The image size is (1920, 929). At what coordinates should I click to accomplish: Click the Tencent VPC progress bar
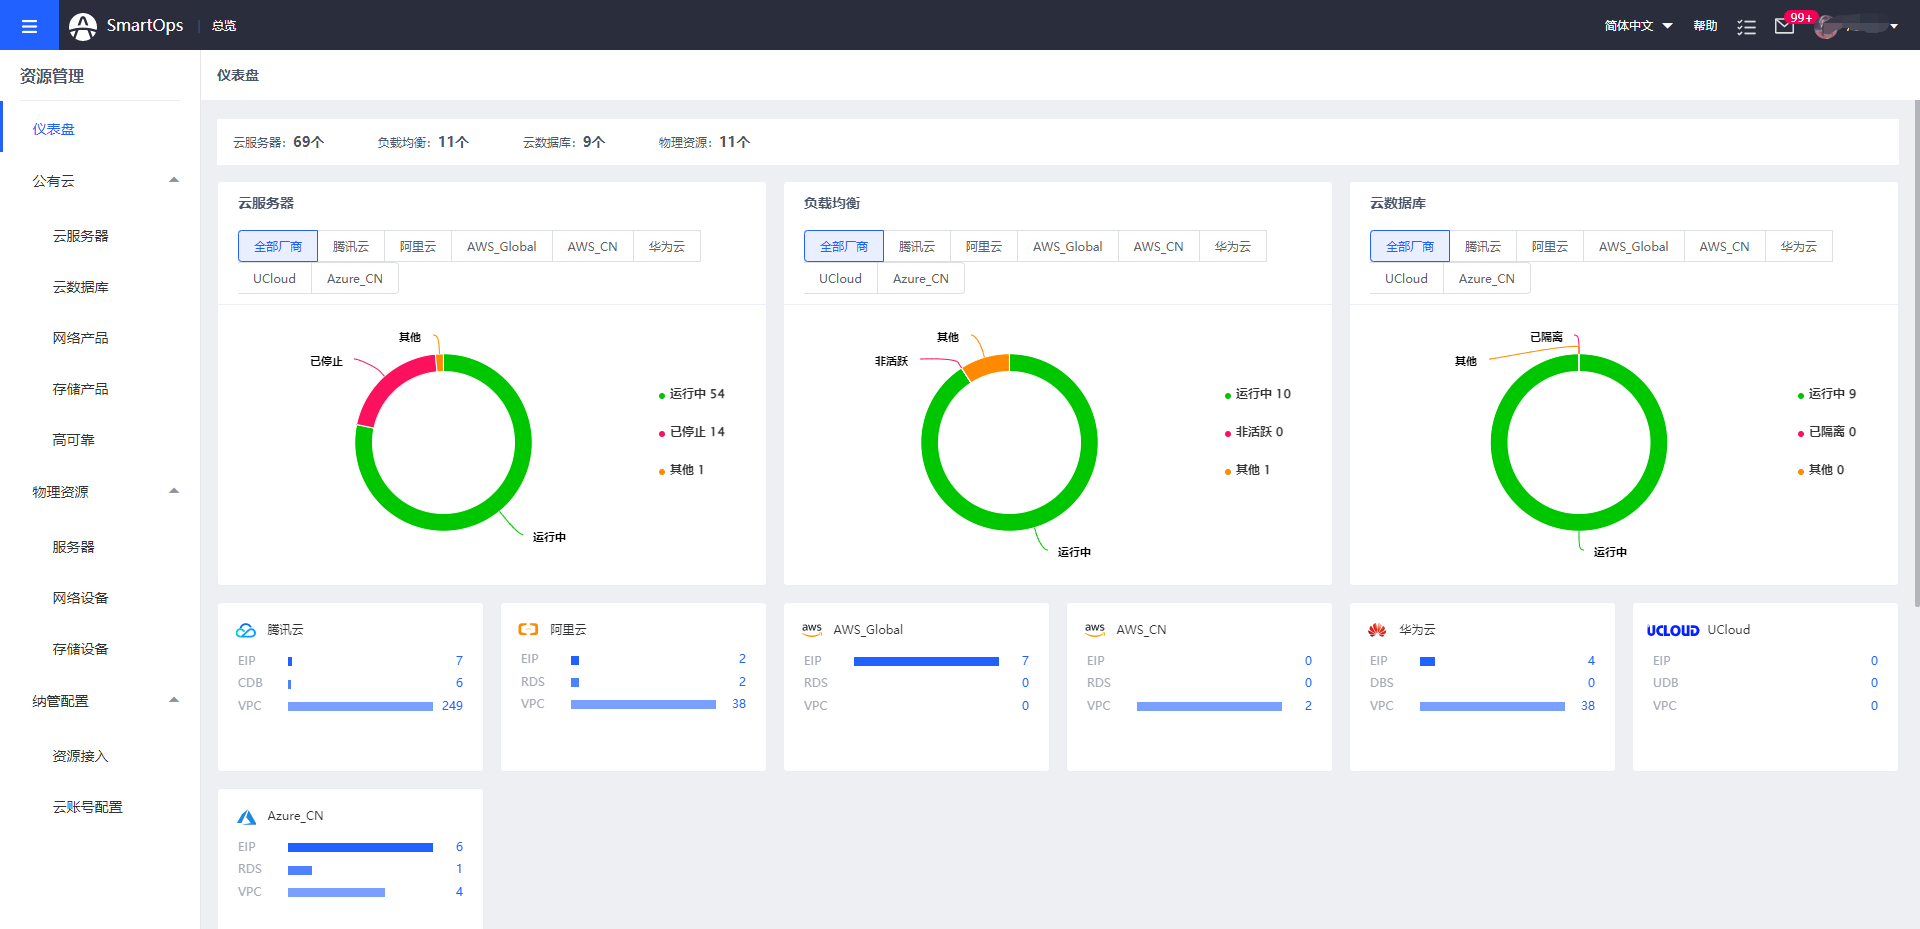click(360, 706)
